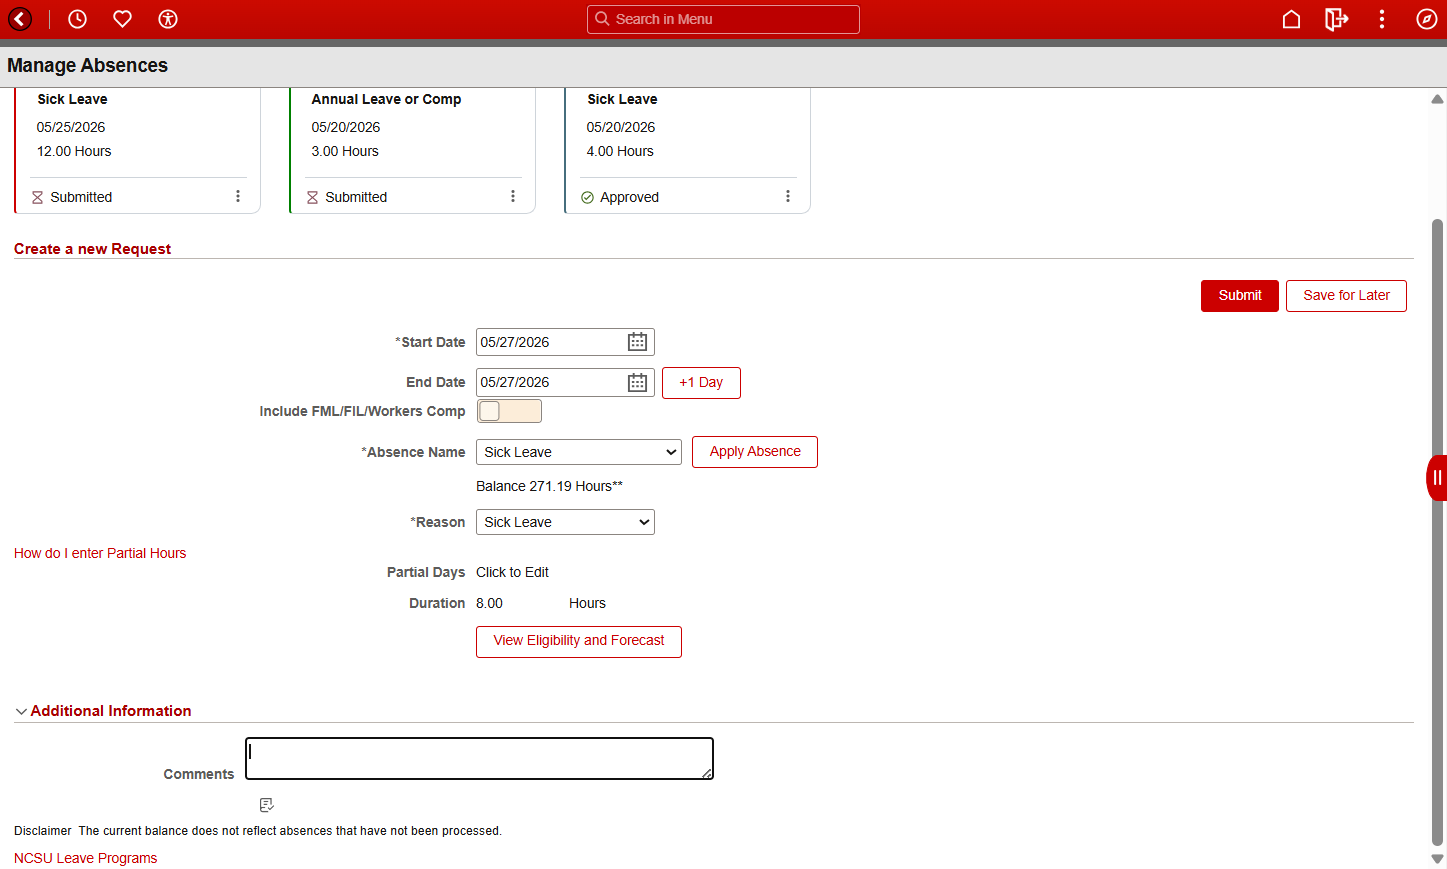Click the magnifier icon in menu search

pyautogui.click(x=602, y=19)
